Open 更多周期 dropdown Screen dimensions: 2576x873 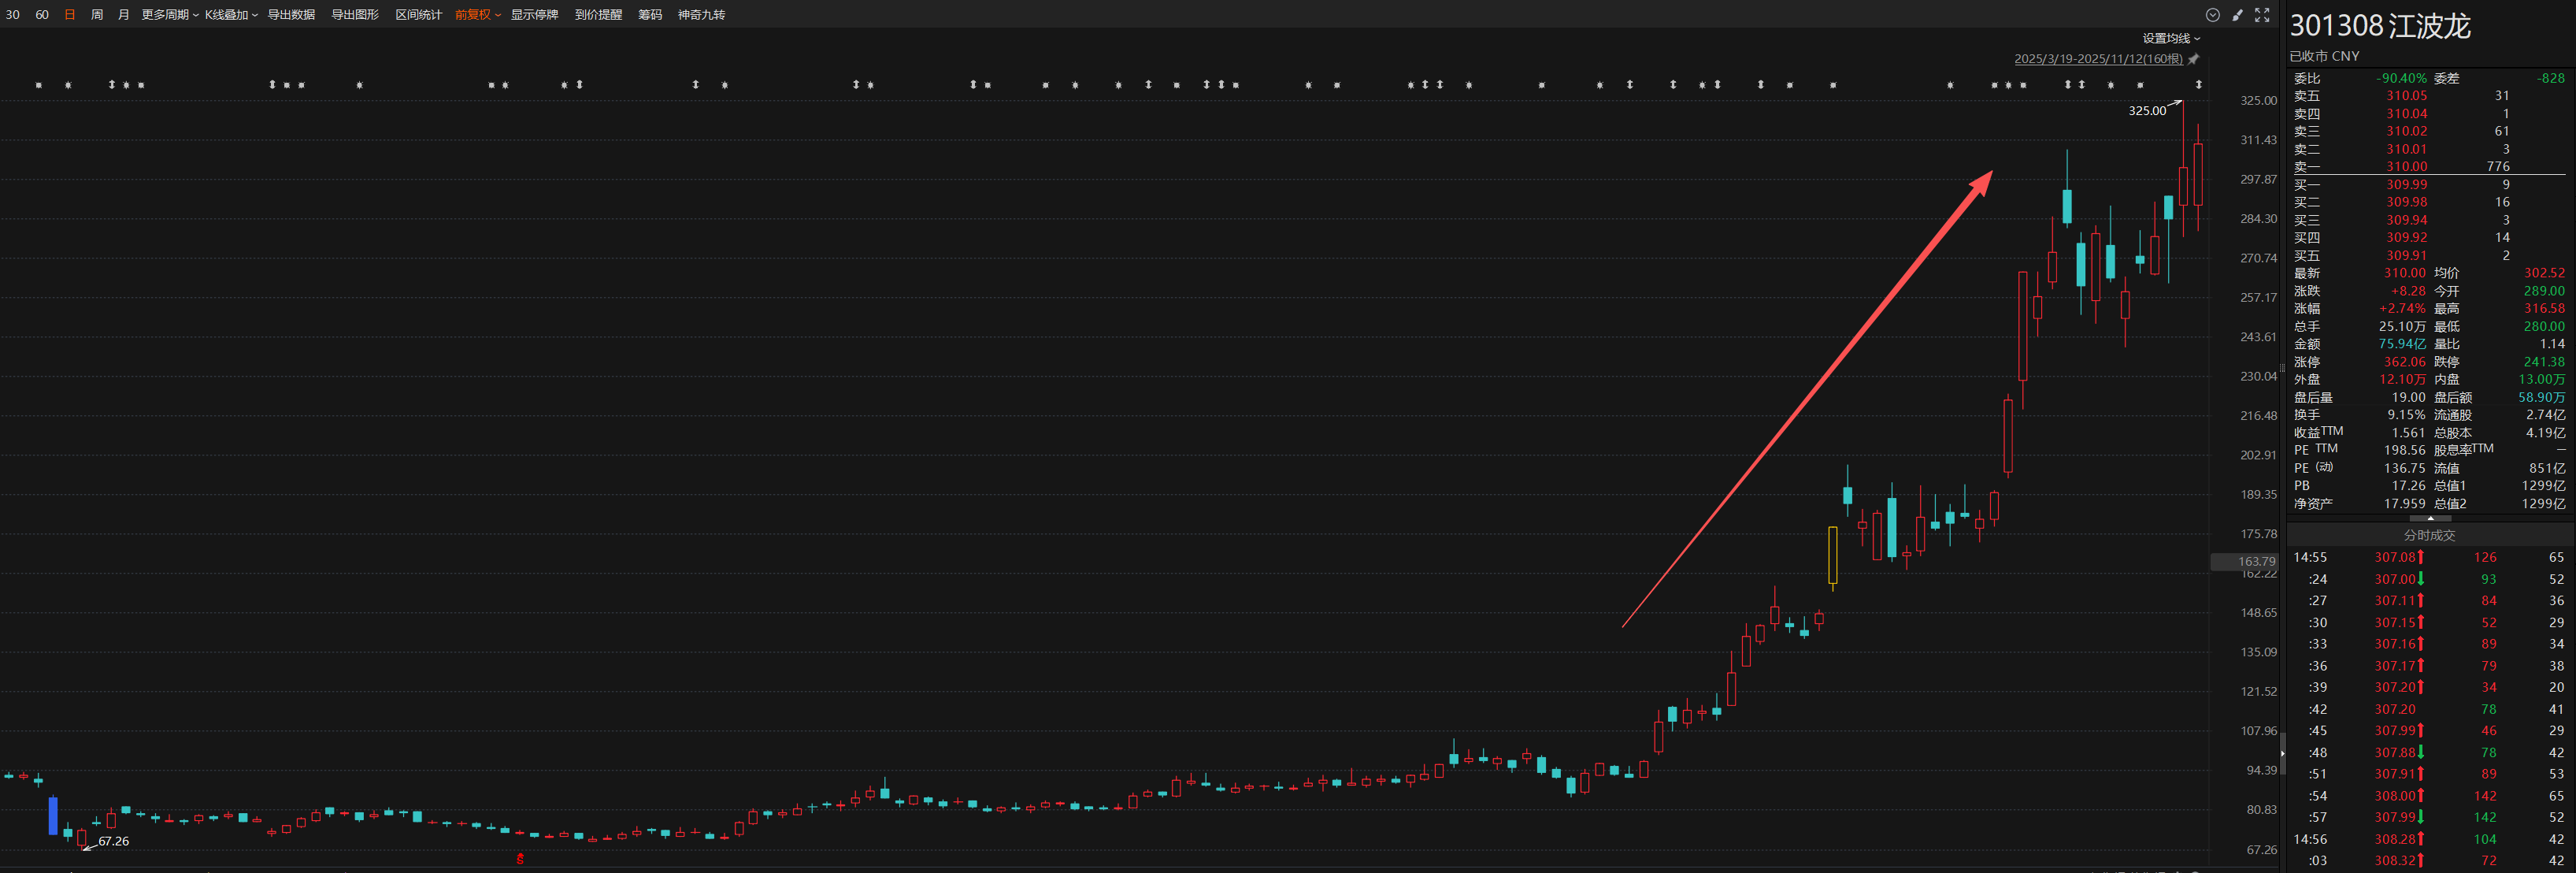click(x=169, y=15)
